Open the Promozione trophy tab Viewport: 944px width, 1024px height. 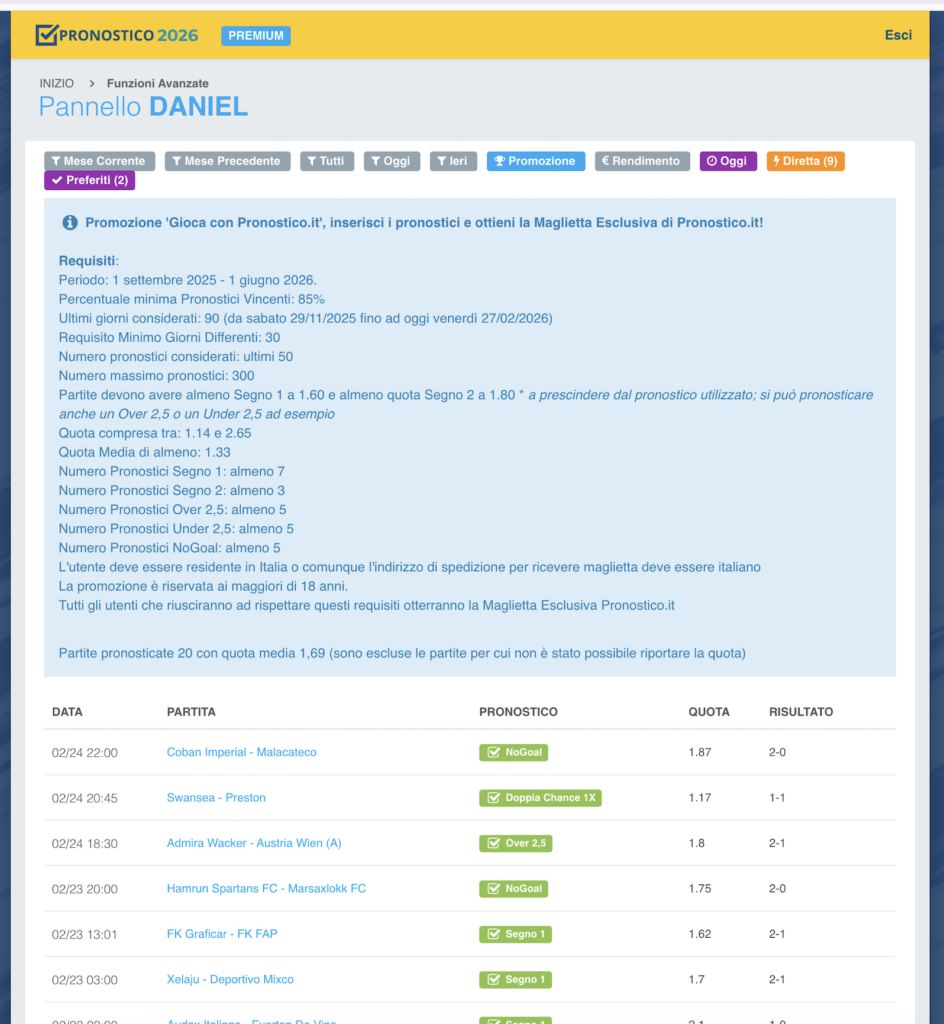[535, 161]
